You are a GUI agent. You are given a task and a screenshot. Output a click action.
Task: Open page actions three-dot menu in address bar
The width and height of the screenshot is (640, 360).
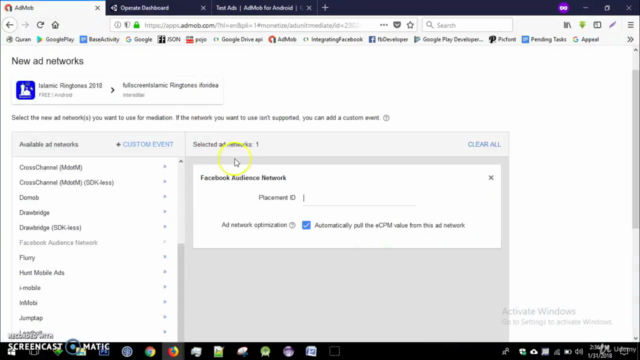(384, 25)
